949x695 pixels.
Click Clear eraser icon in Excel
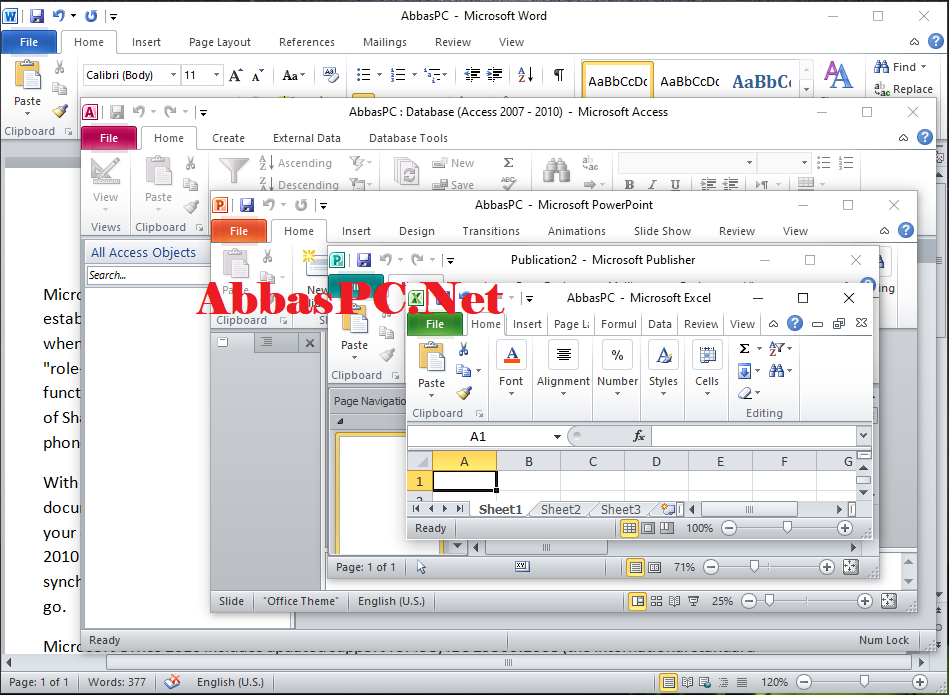click(745, 393)
